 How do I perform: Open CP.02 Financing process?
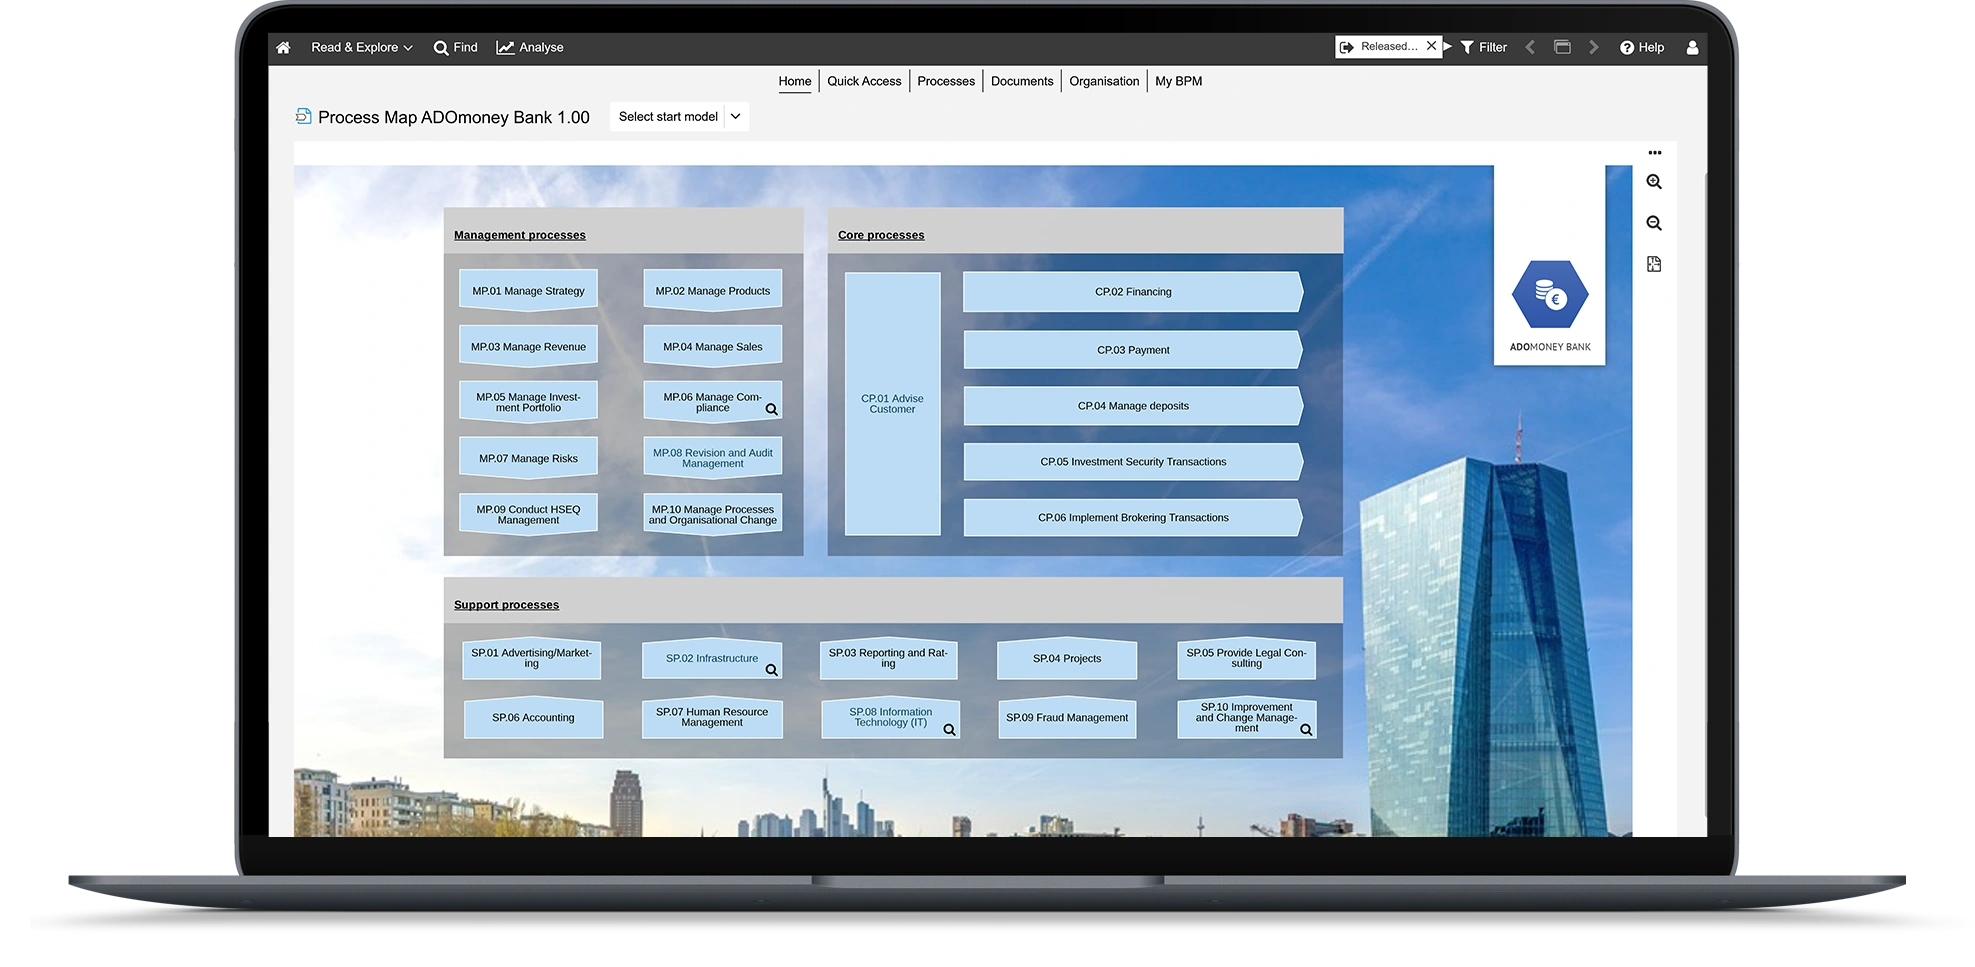coord(1132,292)
